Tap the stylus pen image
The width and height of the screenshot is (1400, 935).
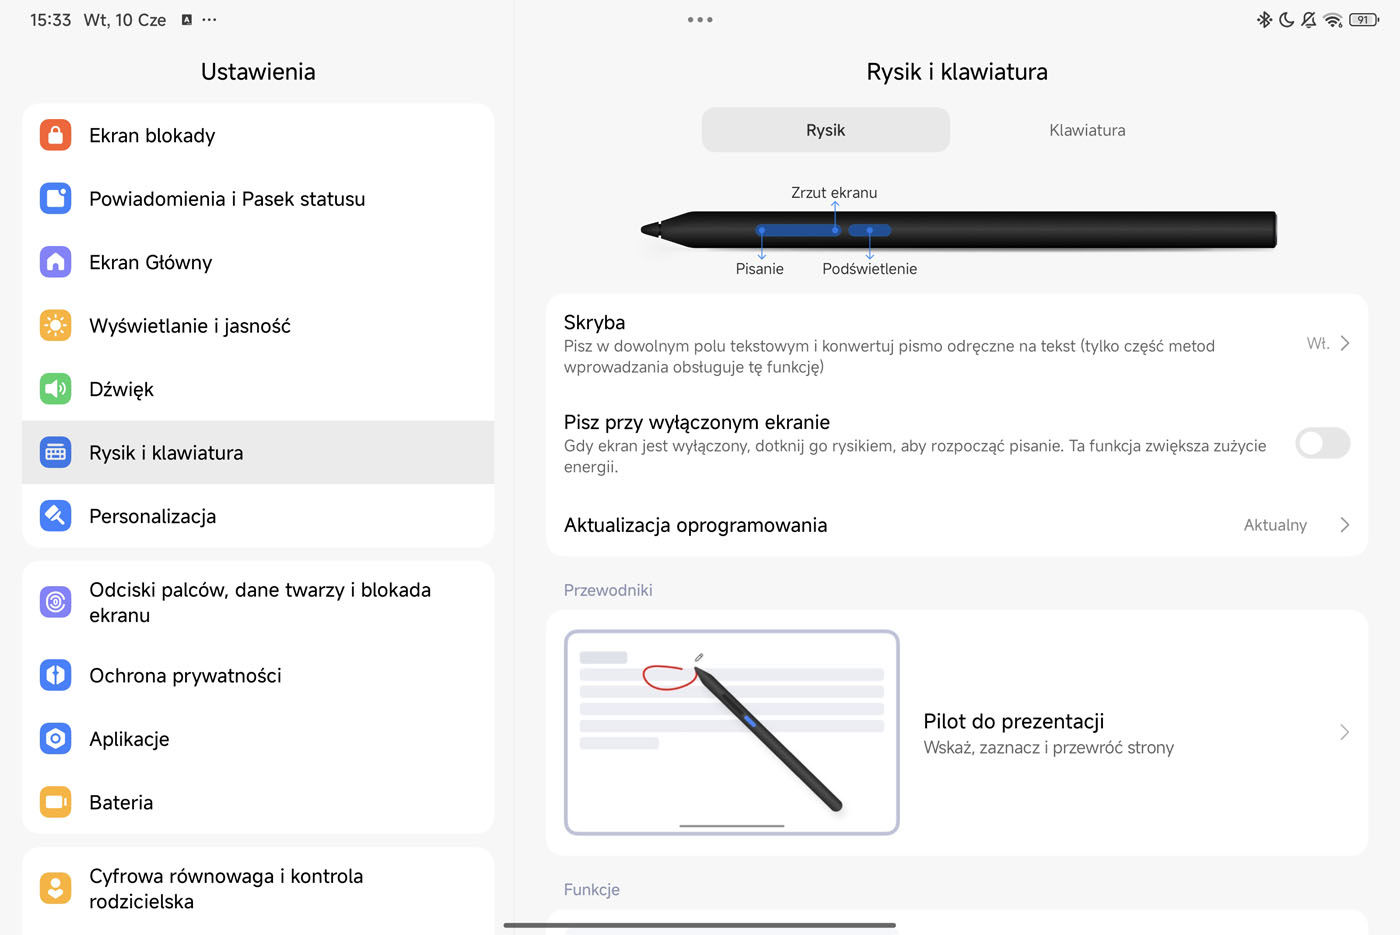(x=959, y=230)
